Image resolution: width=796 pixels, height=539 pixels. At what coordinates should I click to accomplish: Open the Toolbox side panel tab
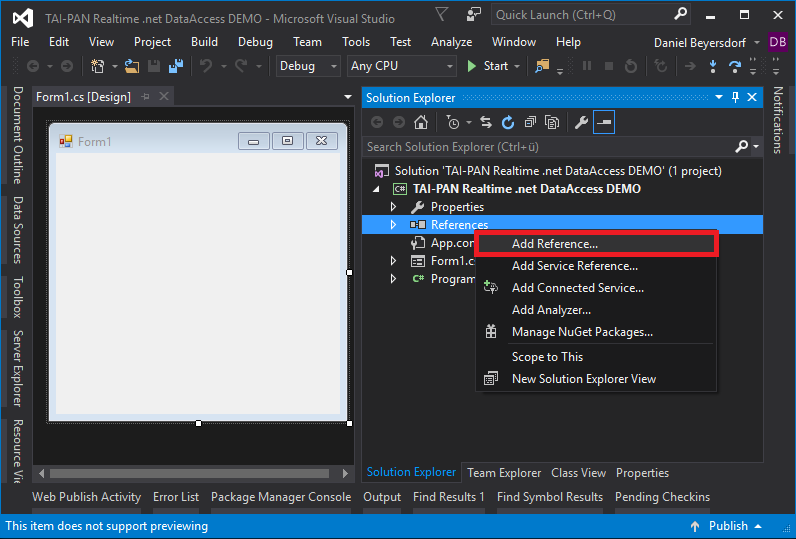click(x=17, y=297)
